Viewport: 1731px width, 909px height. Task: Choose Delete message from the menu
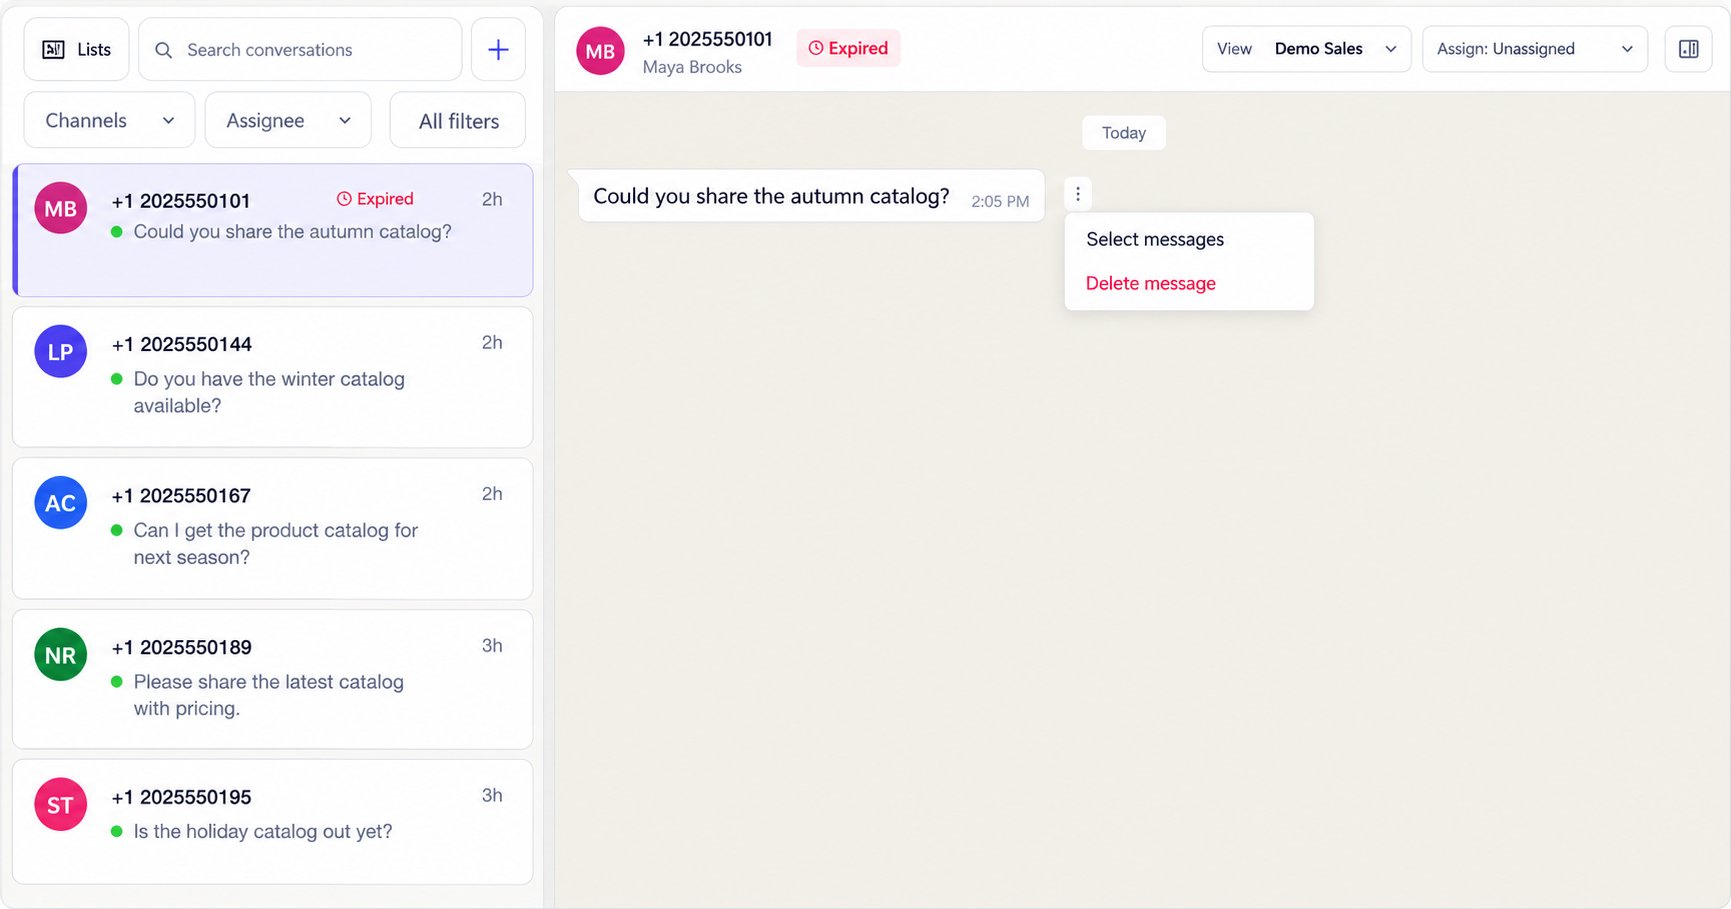pos(1150,283)
